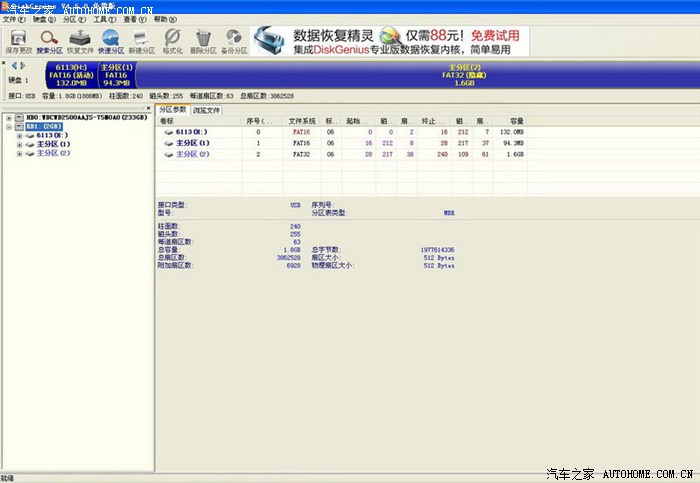
Task: Click the 新建分区 (New Partition) icon
Action: [142, 40]
